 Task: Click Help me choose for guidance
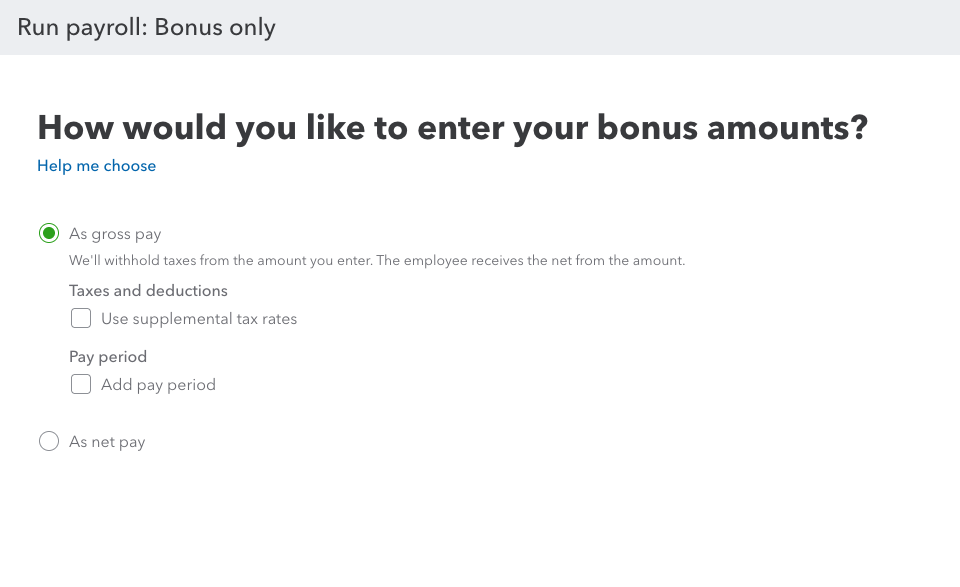pyautogui.click(x=96, y=166)
